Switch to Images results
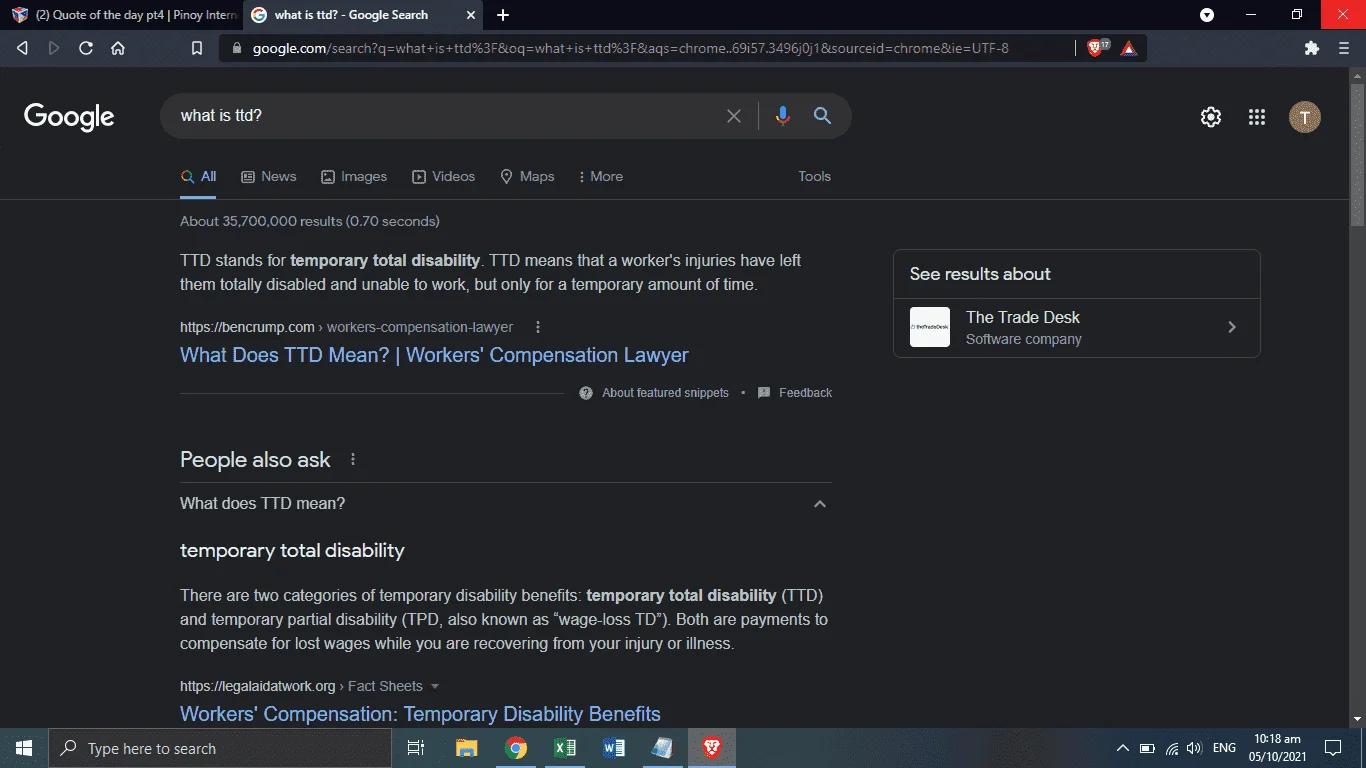The image size is (1366, 768). (354, 176)
